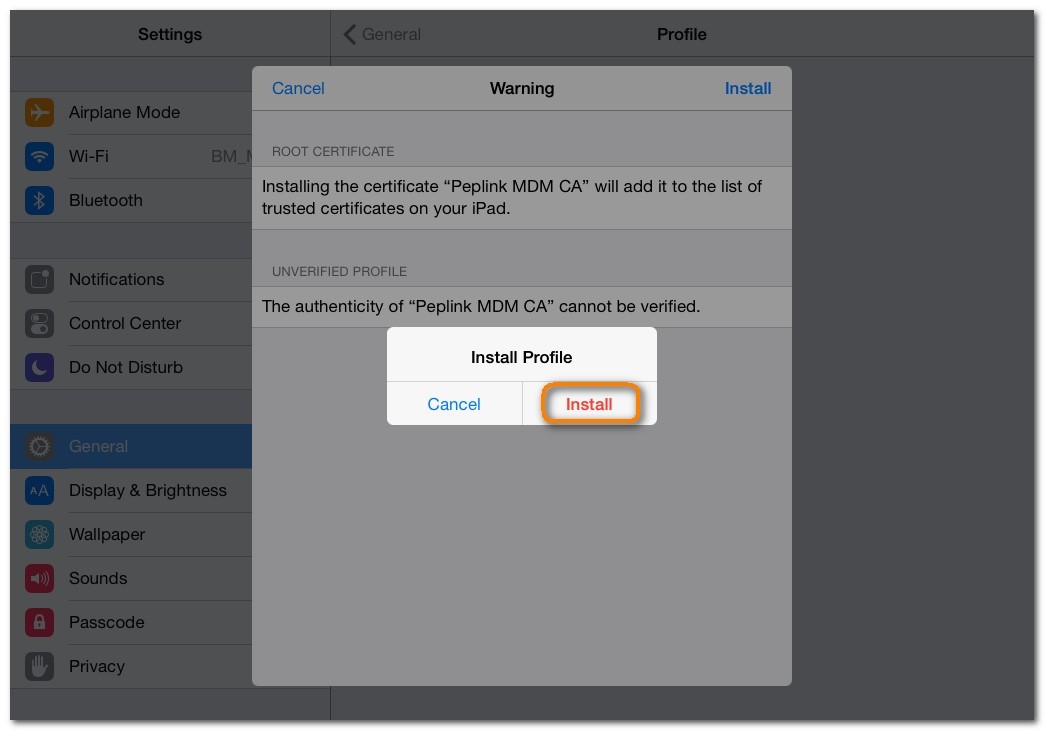Tap the General gear icon
Screen dimensions: 1045x731
(39, 447)
